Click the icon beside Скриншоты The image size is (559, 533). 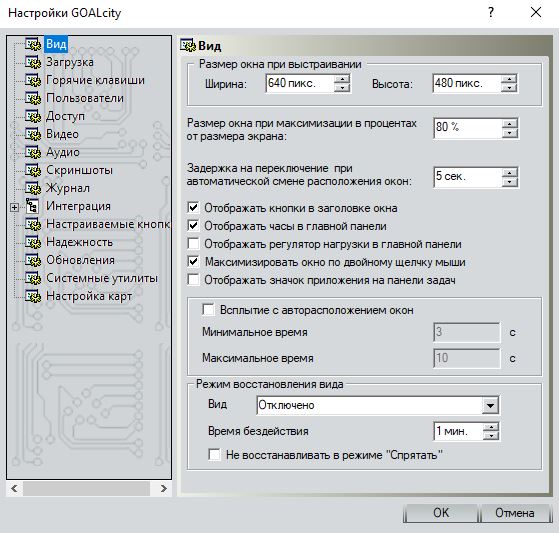[x=33, y=170]
